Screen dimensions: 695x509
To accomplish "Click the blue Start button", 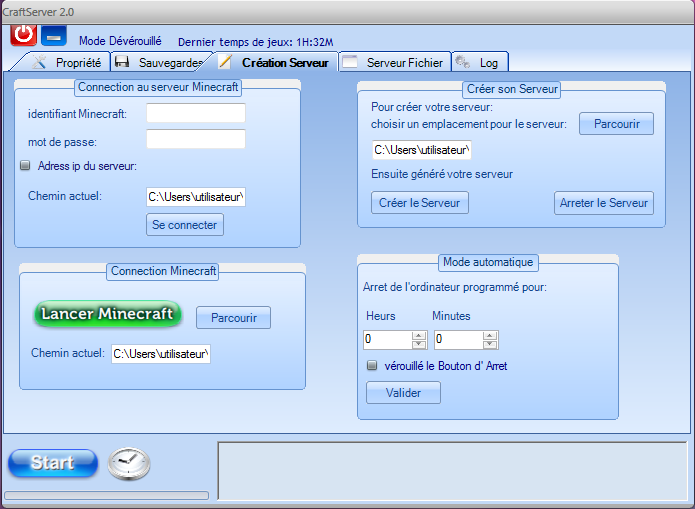I will pyautogui.click(x=53, y=463).
